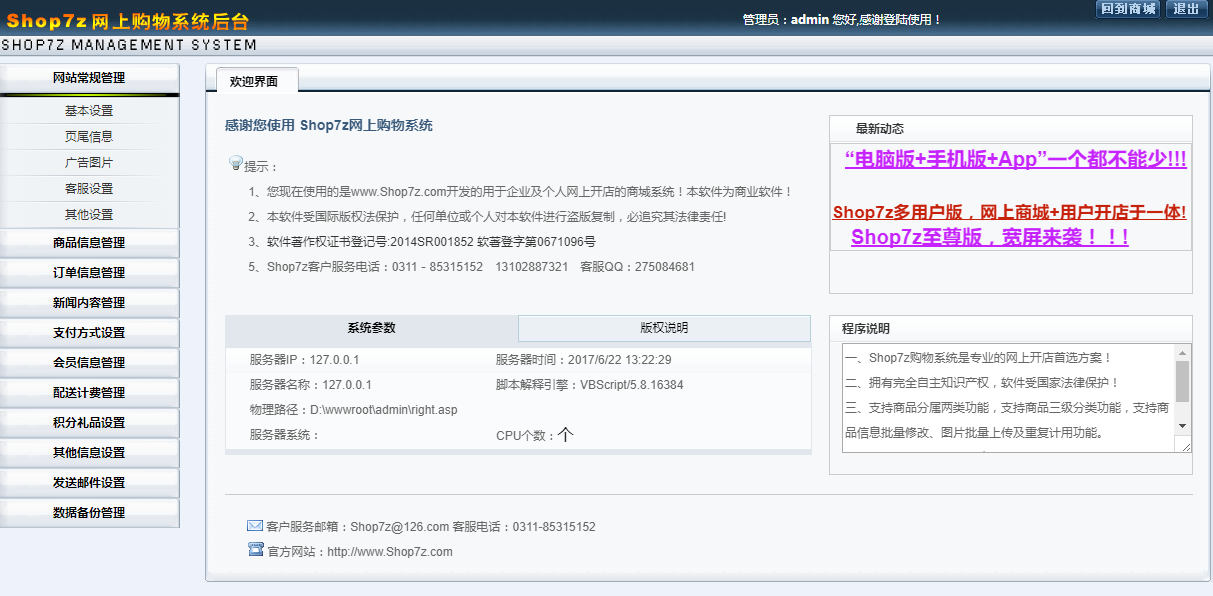Select the 欢迎界面 tab
This screenshot has height=596, width=1213.
(254, 82)
